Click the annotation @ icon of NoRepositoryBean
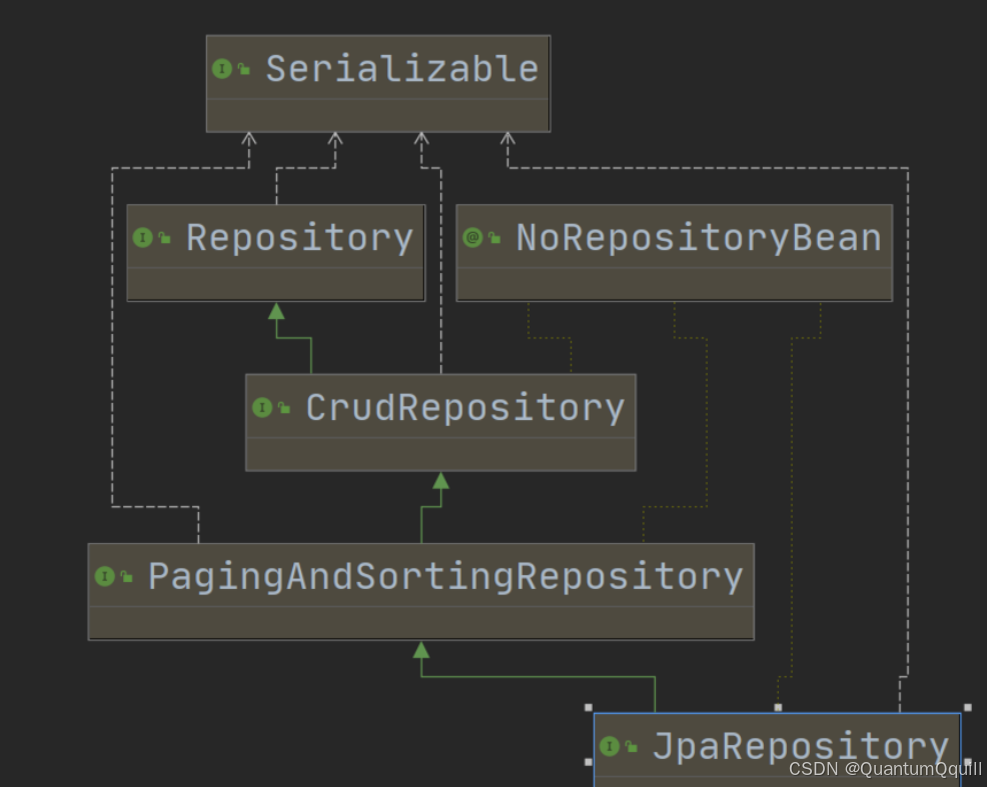This screenshot has height=787, width=987. (x=472, y=238)
